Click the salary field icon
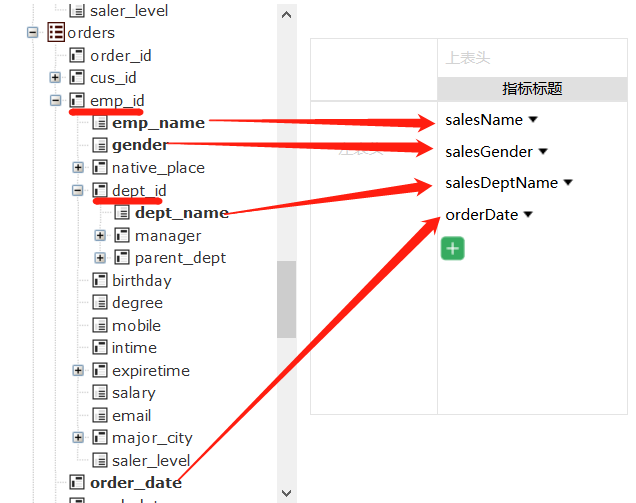This screenshot has height=503, width=636. click(100, 392)
